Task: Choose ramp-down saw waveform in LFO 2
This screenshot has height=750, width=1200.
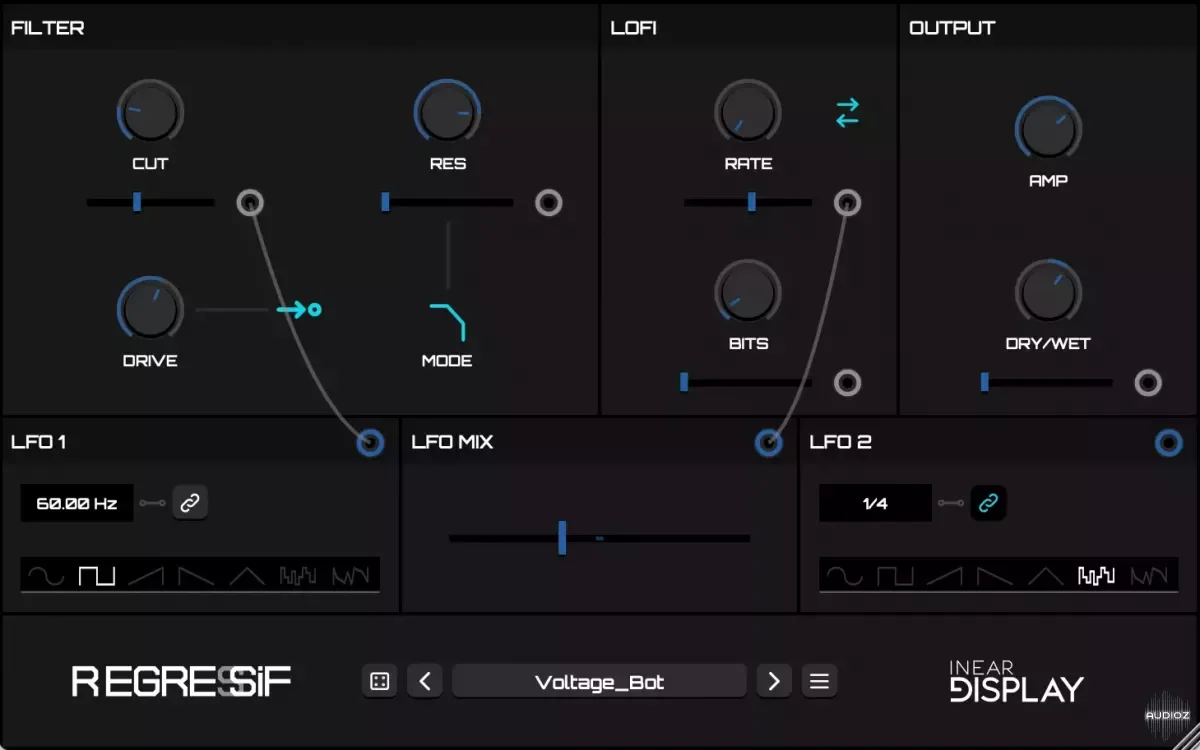Action: coord(995,575)
